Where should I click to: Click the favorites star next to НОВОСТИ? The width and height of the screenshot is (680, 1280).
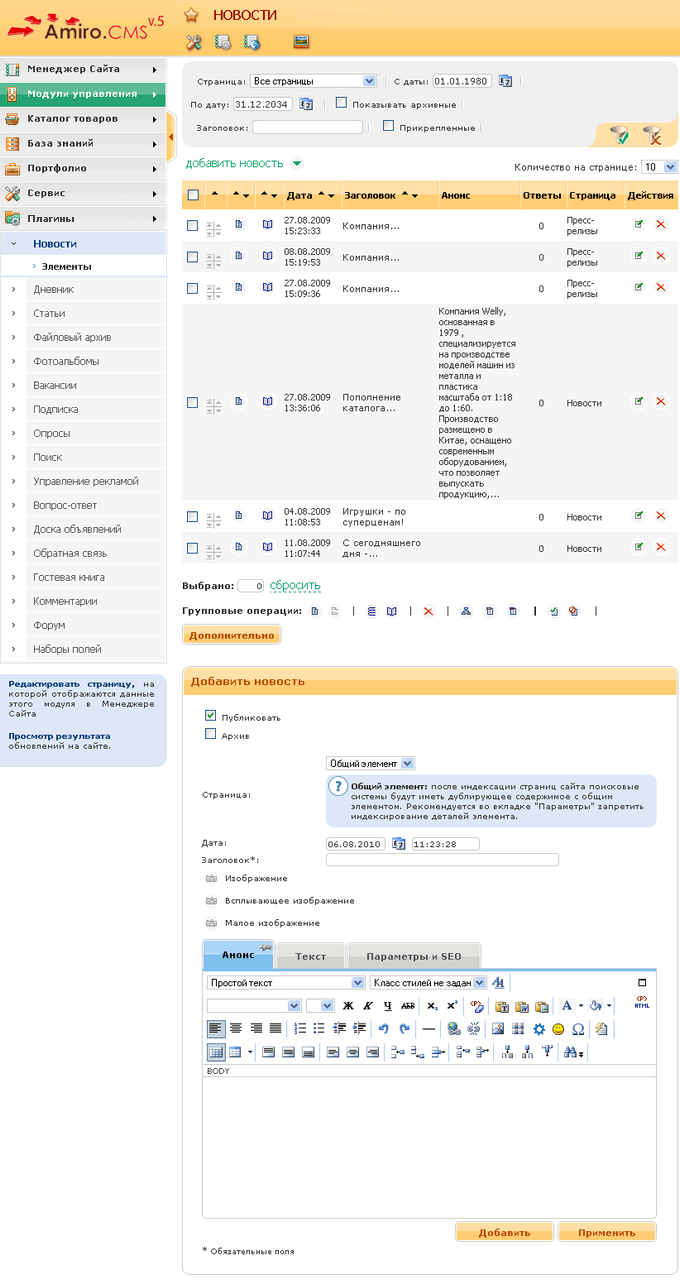point(191,15)
